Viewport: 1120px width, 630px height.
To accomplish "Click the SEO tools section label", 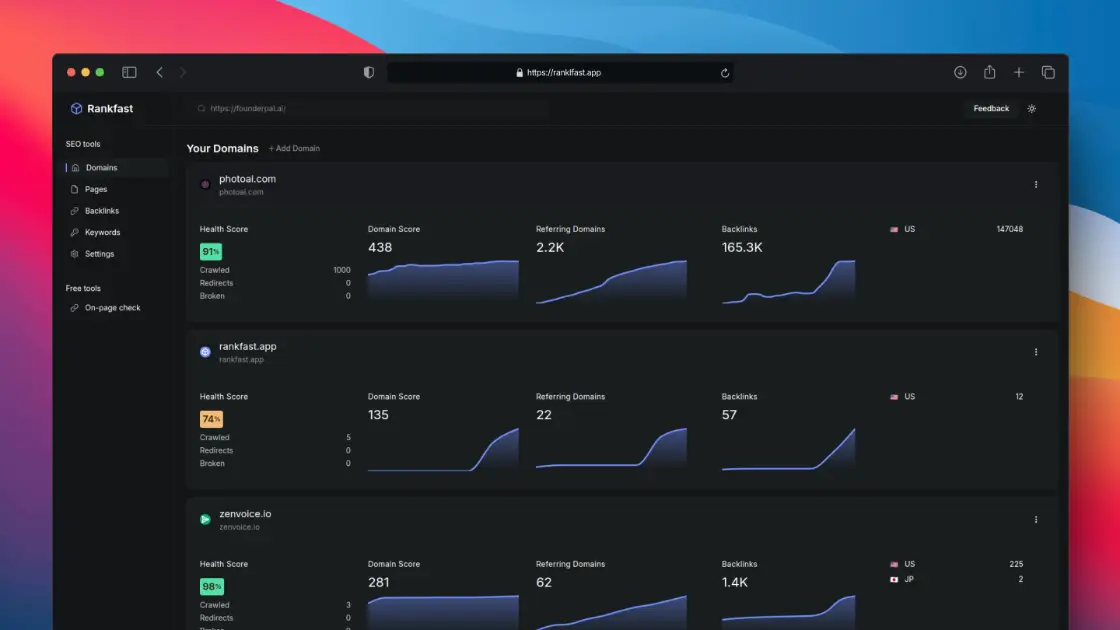I will [x=83, y=144].
